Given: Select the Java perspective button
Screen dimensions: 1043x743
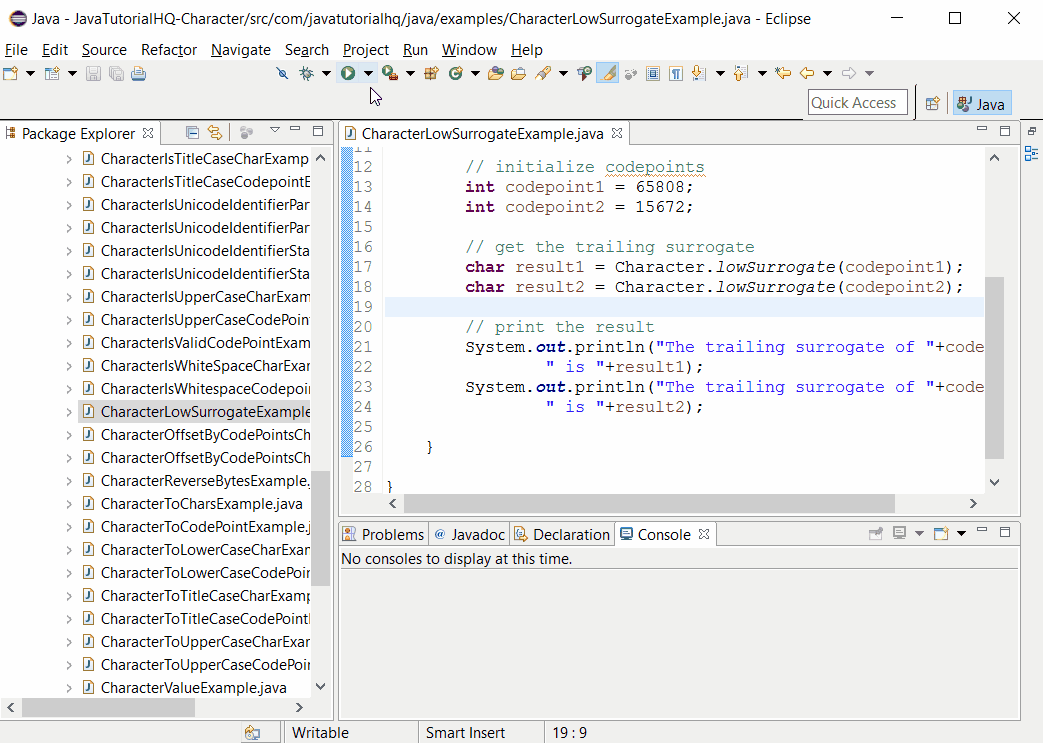Looking at the screenshot, I should [x=982, y=104].
